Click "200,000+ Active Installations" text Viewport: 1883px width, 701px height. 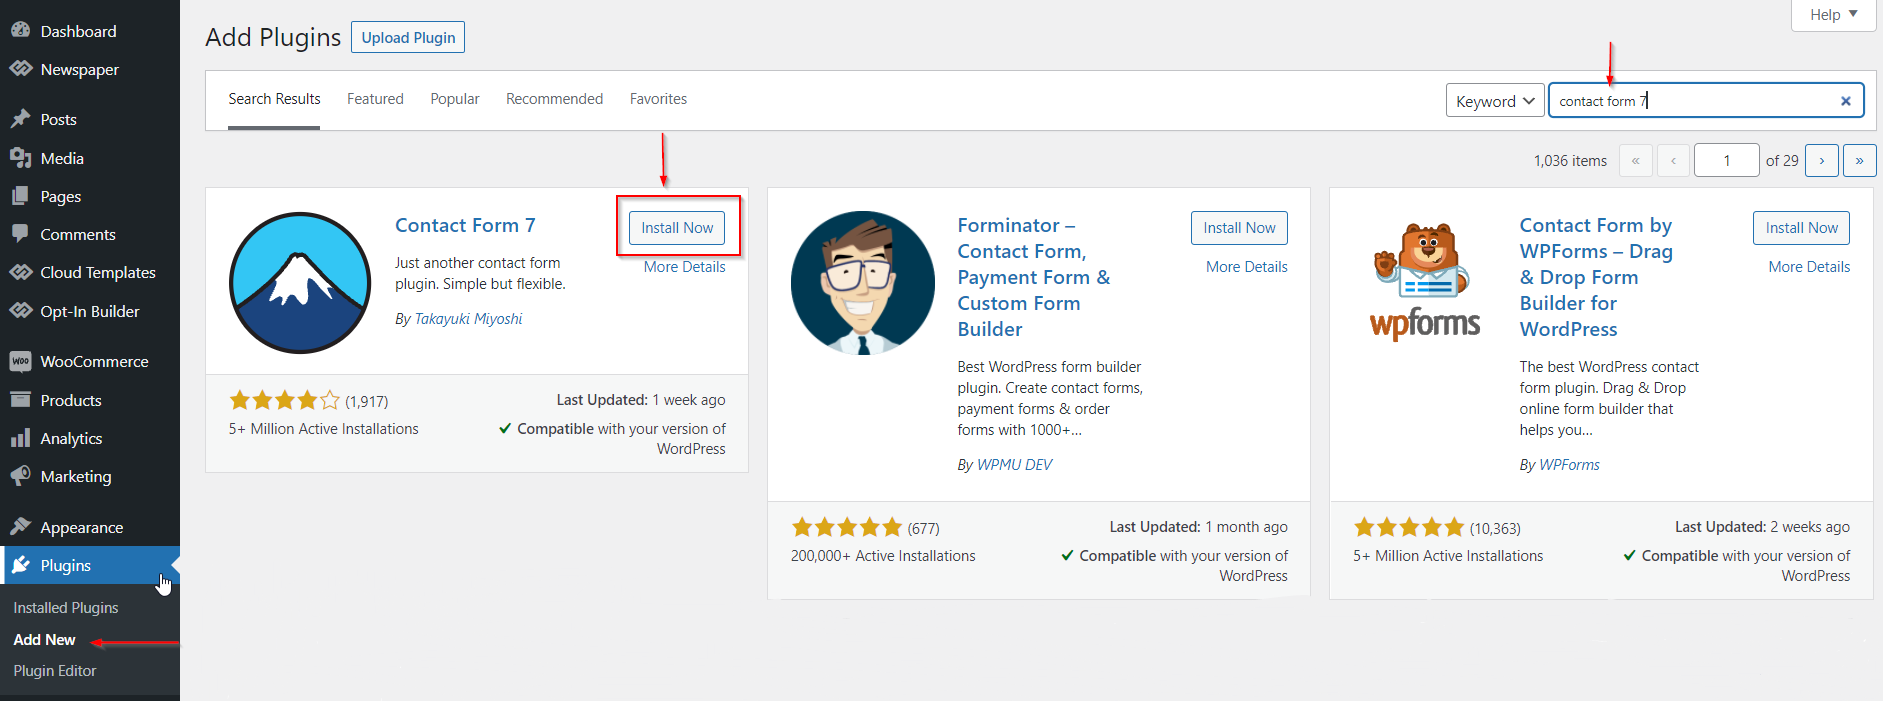coord(883,556)
